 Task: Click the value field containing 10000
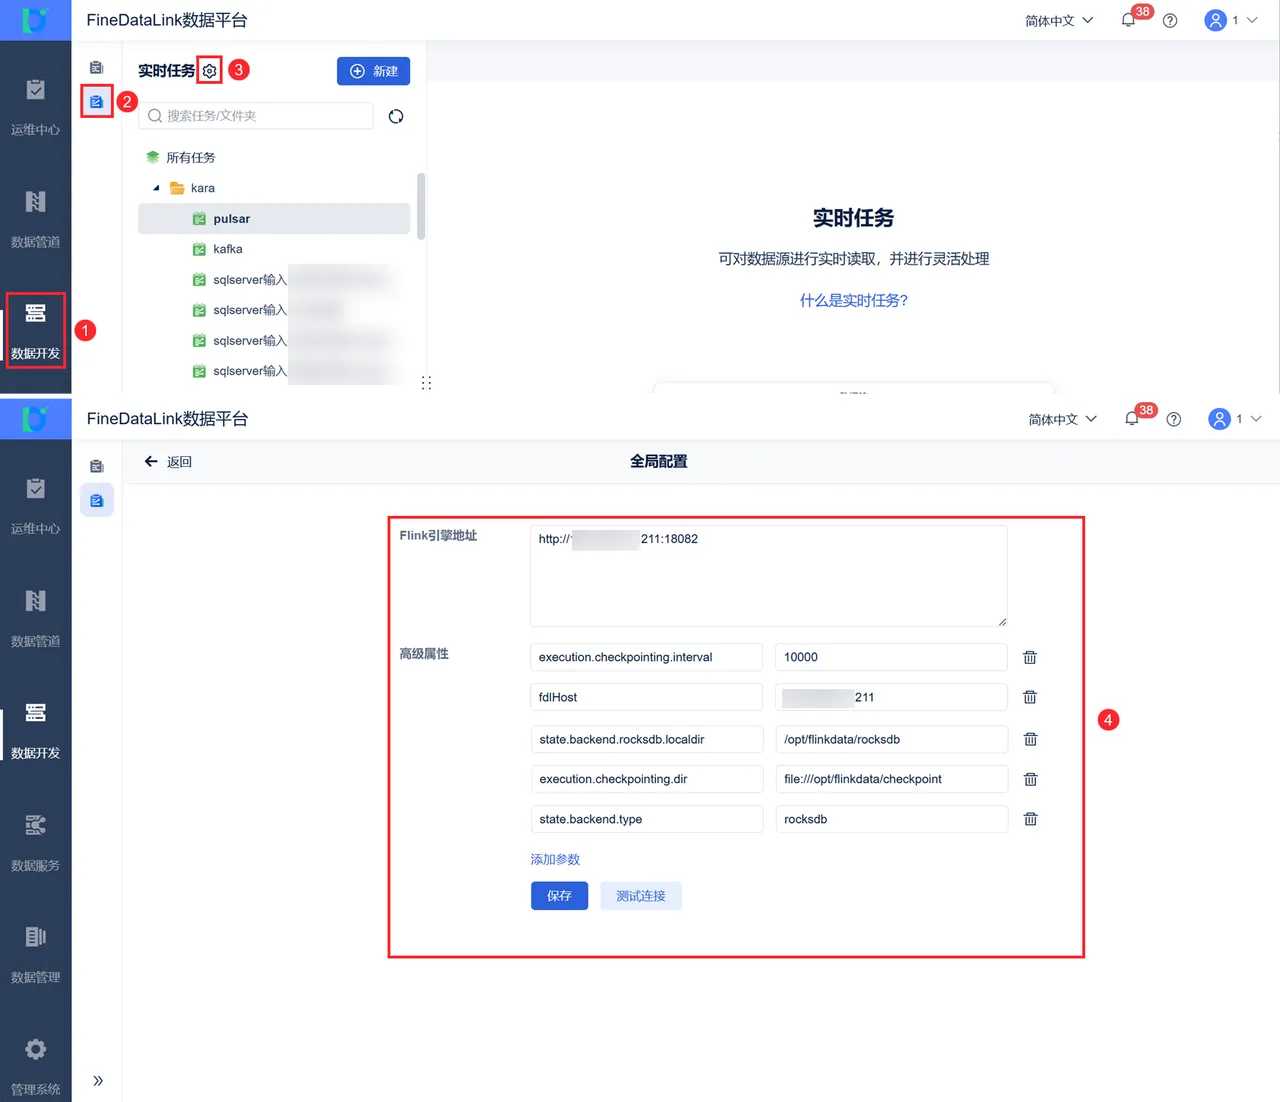point(891,657)
